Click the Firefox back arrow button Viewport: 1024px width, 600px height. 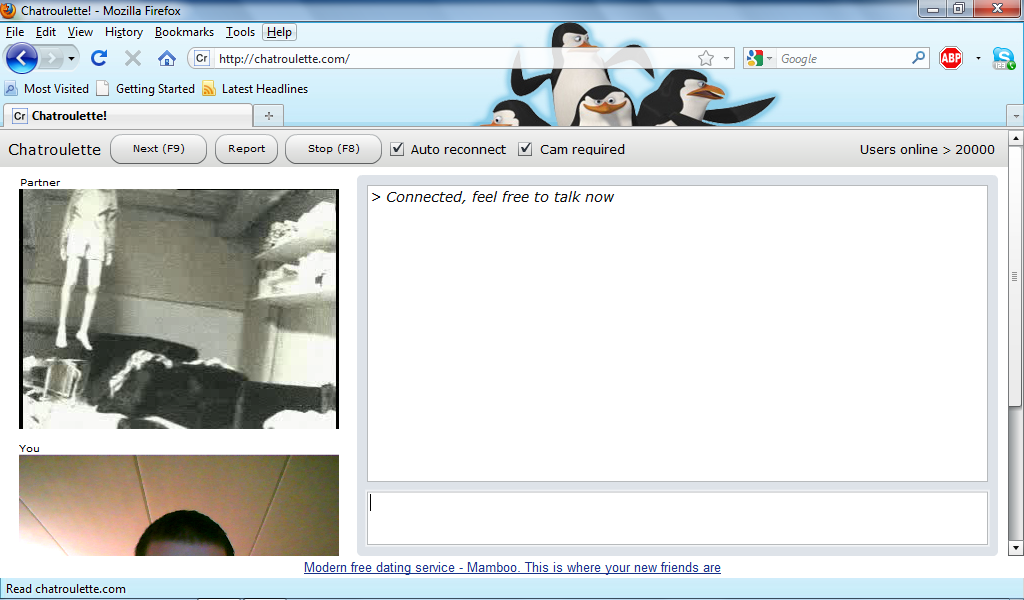click(21, 59)
